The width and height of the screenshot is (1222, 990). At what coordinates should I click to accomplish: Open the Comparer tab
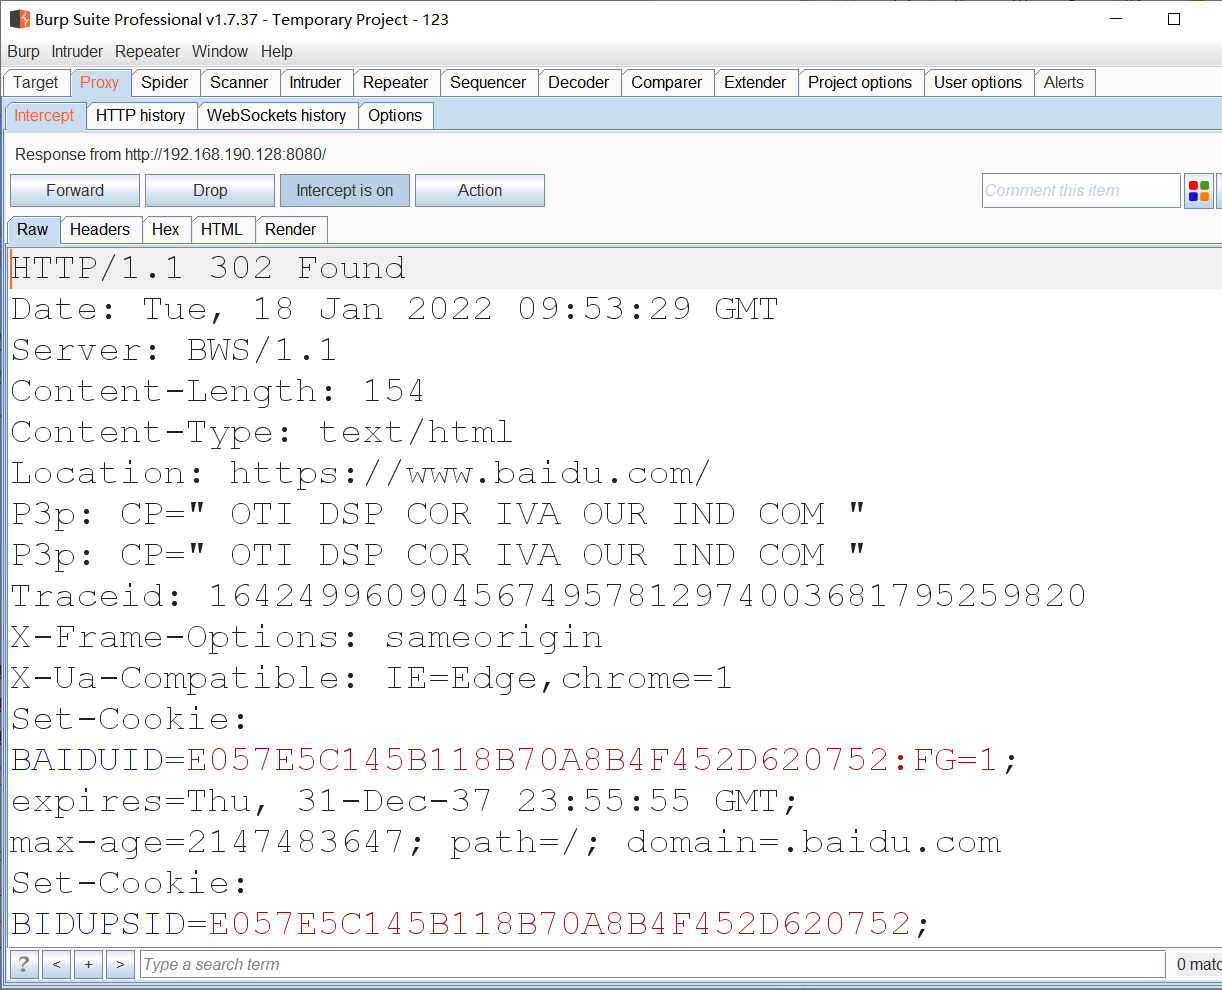point(667,83)
